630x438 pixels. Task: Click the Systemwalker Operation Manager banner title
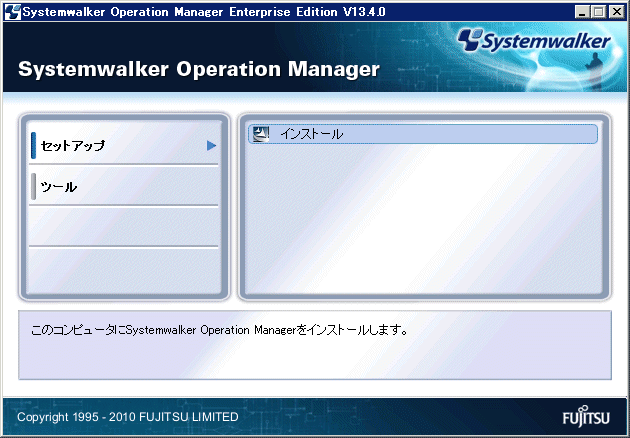199,69
